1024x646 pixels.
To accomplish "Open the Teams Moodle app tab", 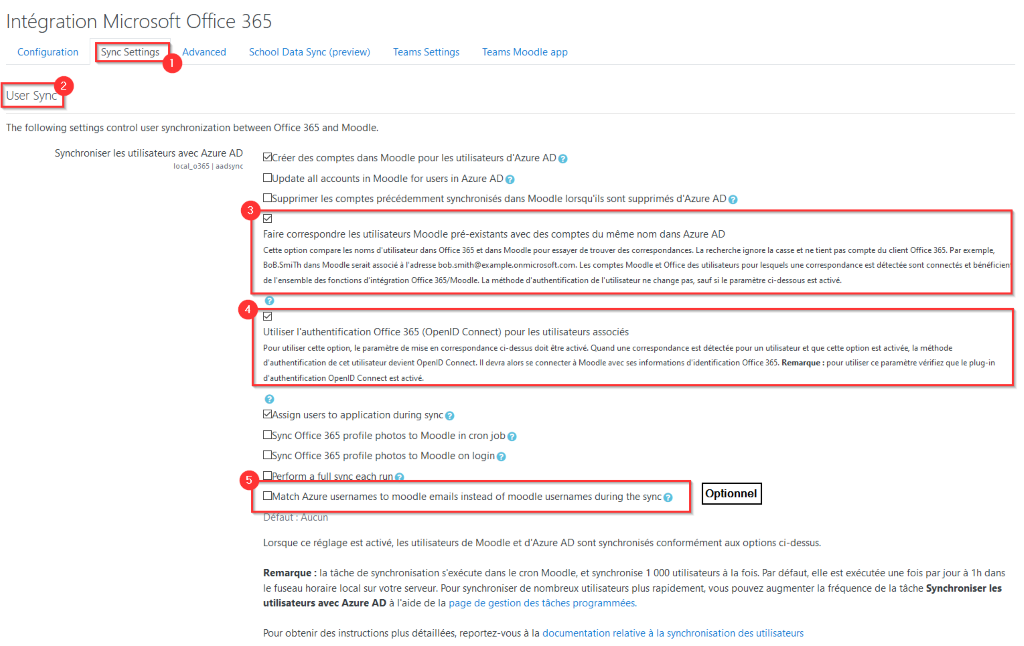I will click(524, 52).
